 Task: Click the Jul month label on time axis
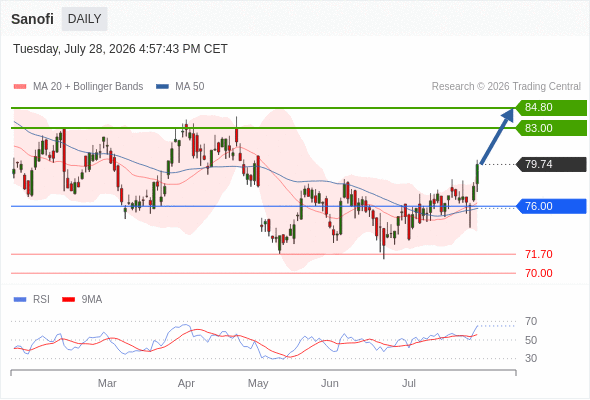pyautogui.click(x=409, y=383)
